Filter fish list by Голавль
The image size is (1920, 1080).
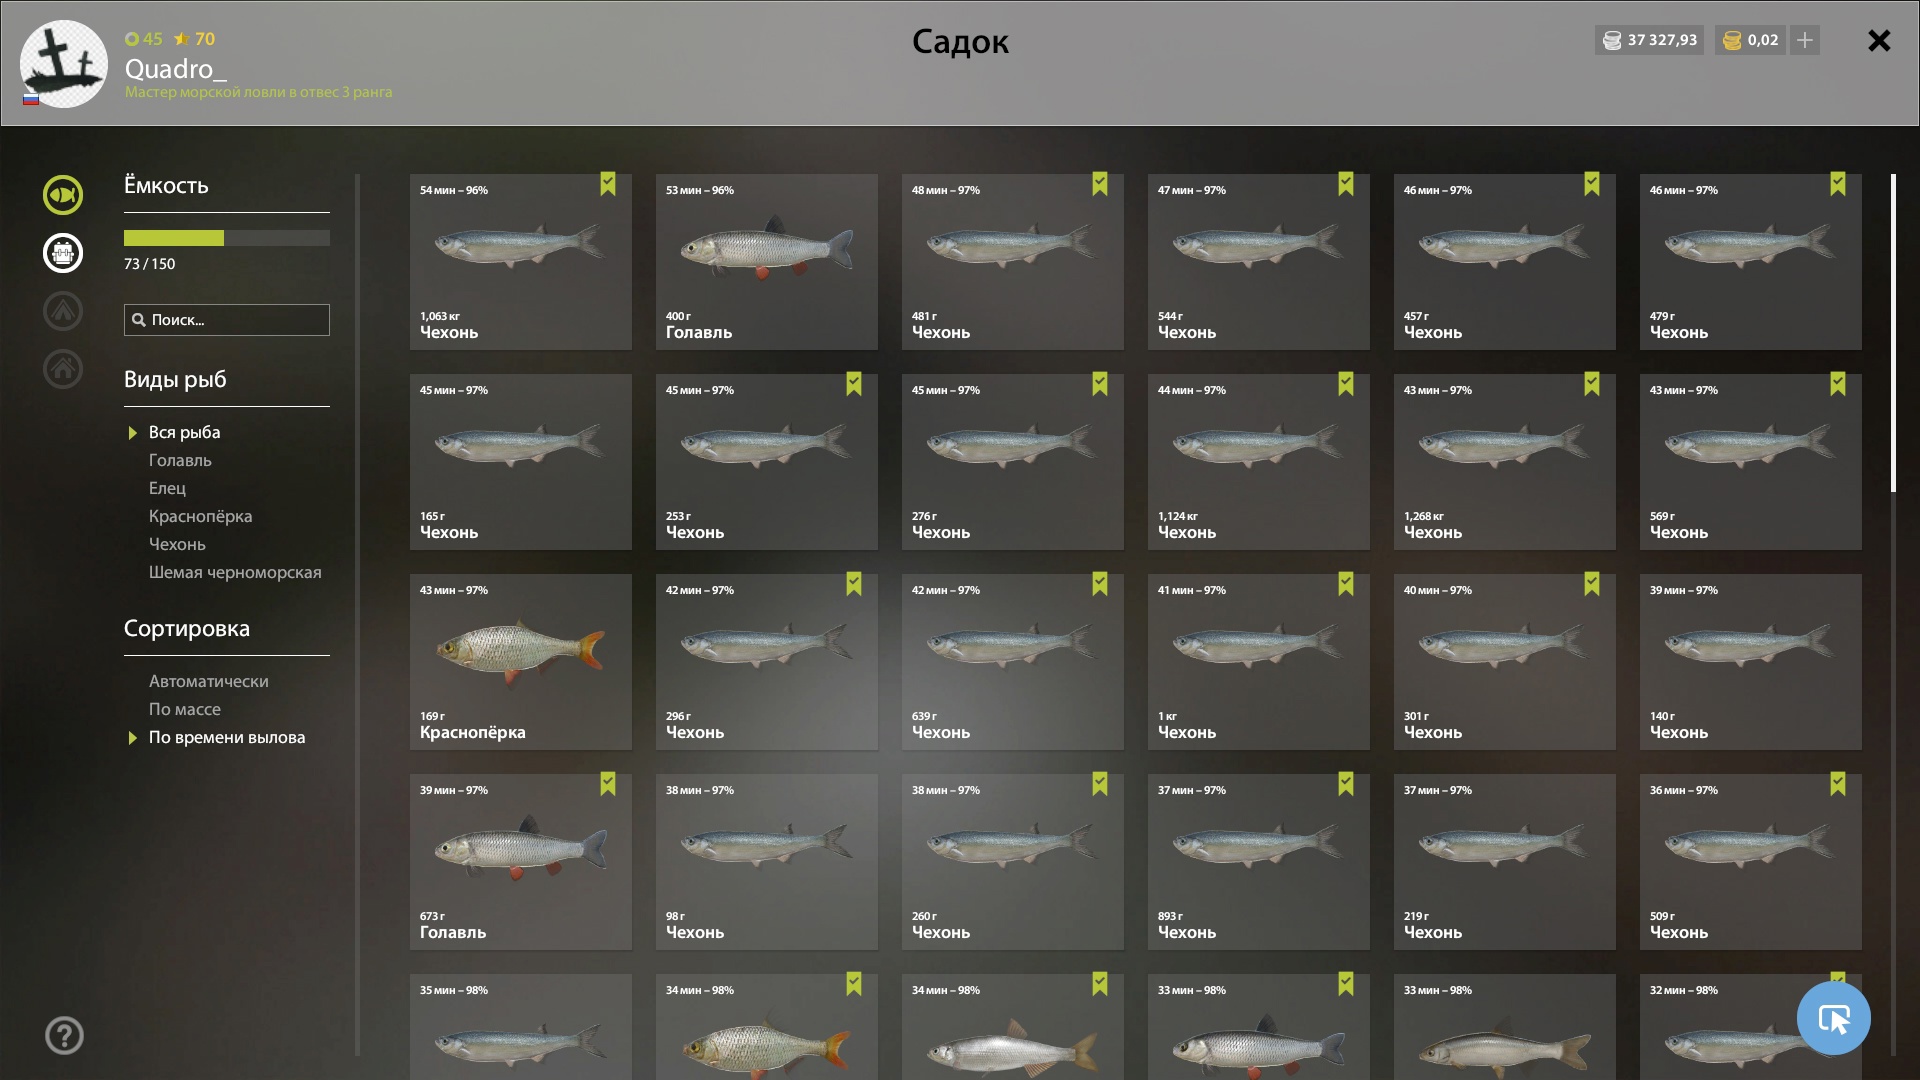[x=180, y=460]
